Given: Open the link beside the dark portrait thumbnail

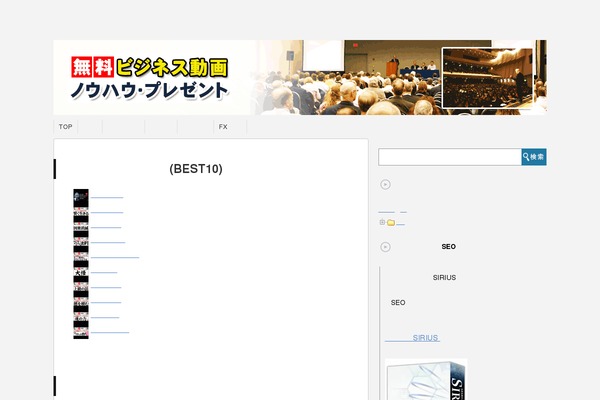Looking at the screenshot, I should coord(107,198).
